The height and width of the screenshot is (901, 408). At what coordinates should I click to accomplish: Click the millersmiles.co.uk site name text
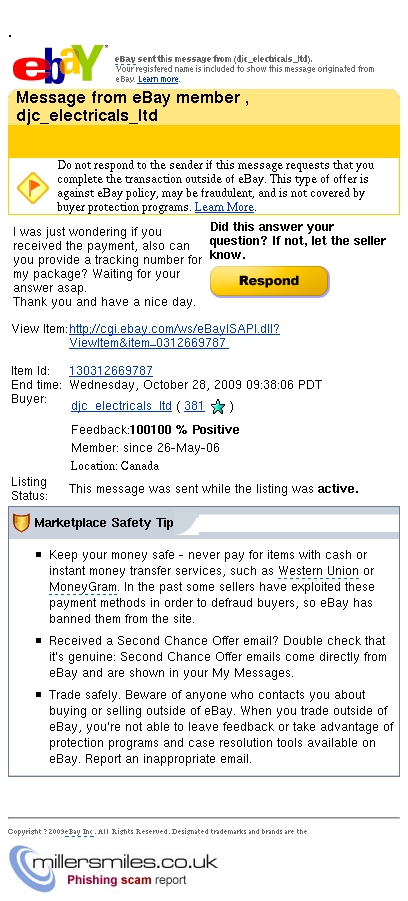click(x=125, y=862)
